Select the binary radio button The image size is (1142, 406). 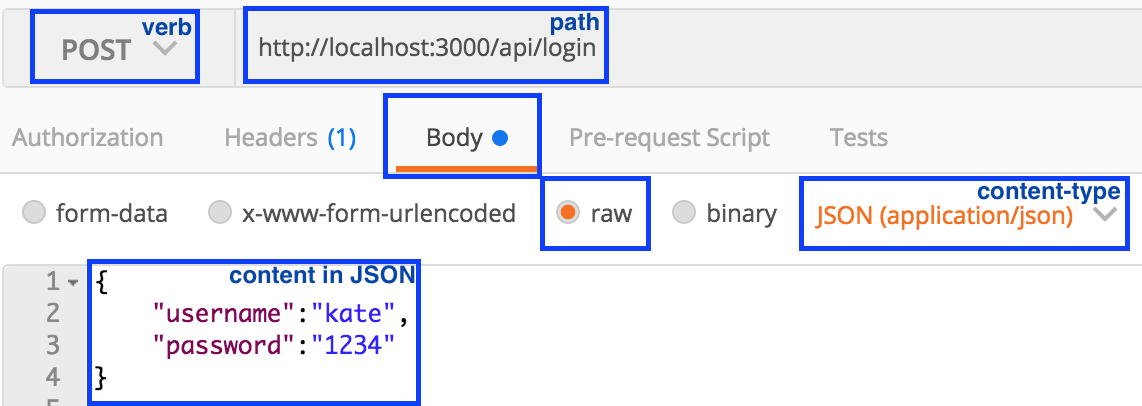684,213
